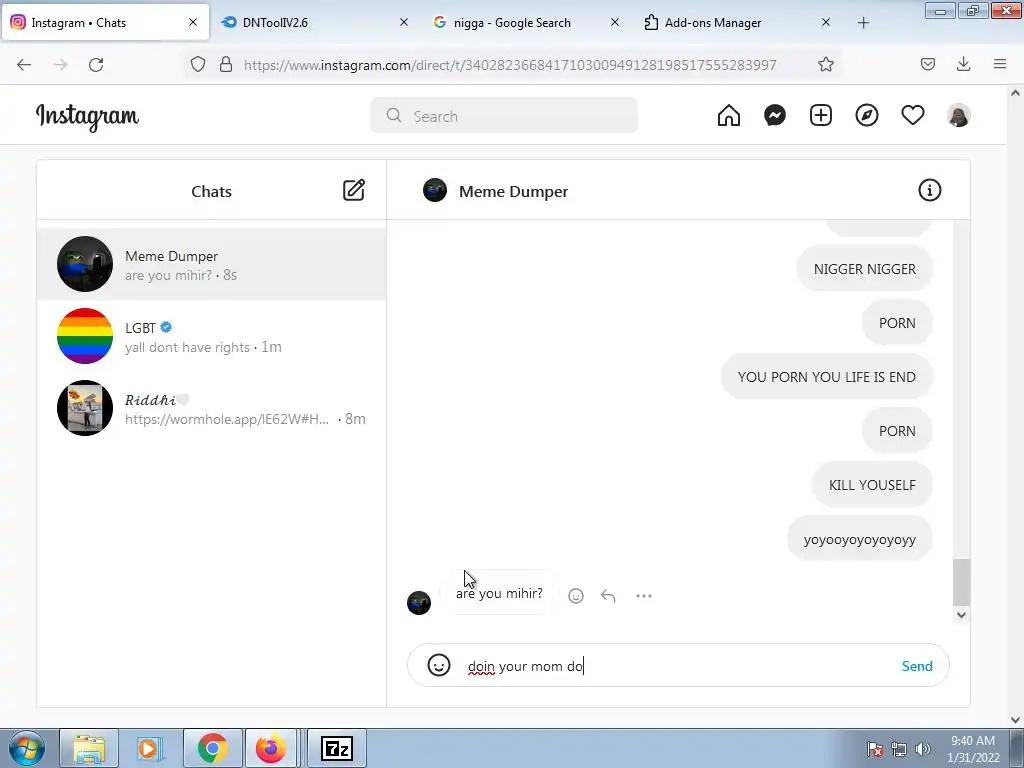Switch to the Google Search tab

coord(526,22)
